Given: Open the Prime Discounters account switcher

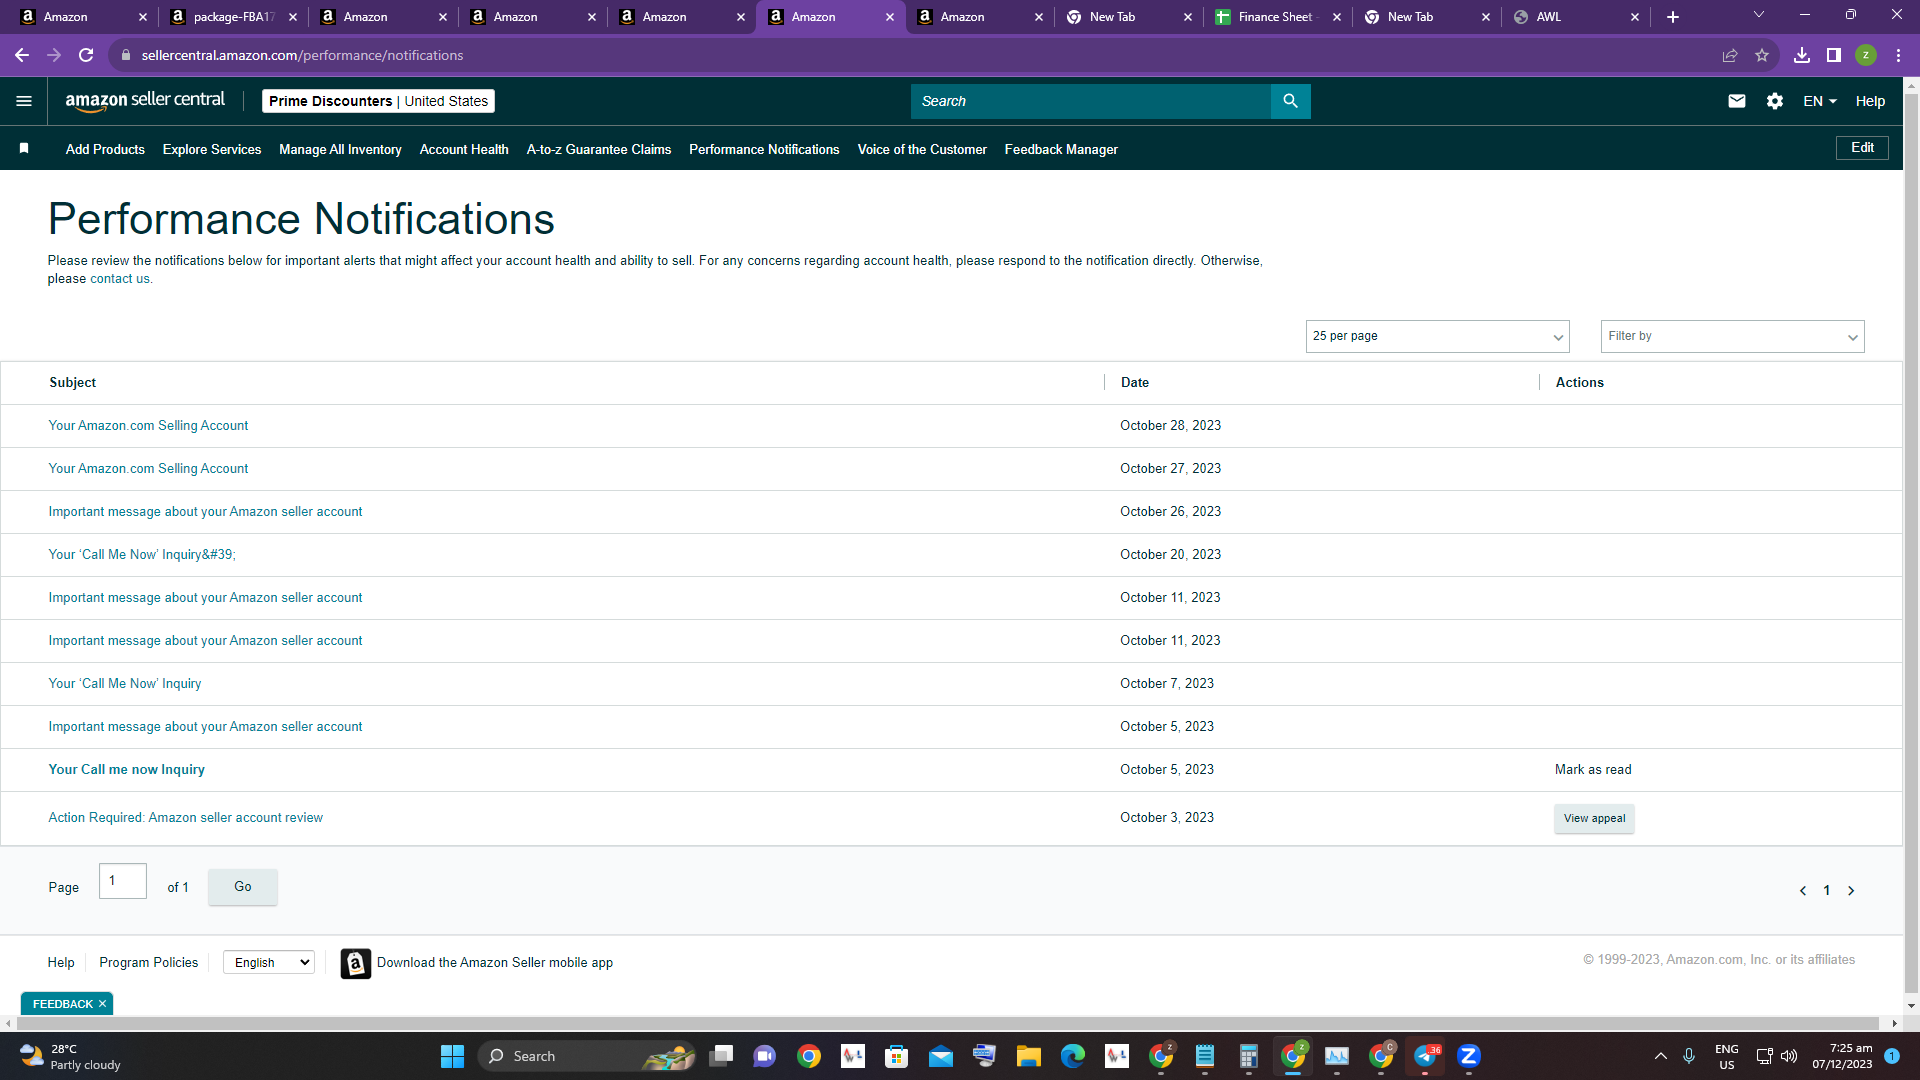Looking at the screenshot, I should coord(378,101).
